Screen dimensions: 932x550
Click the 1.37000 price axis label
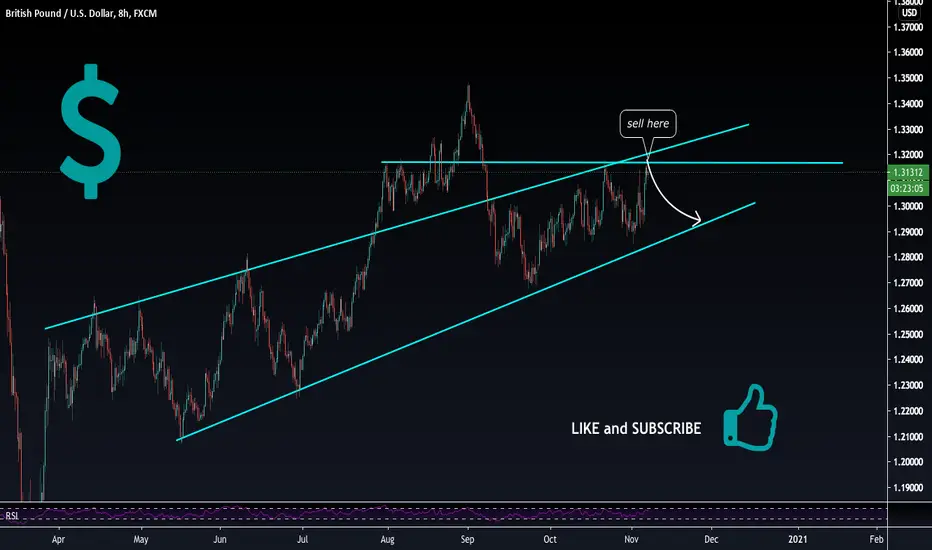[908, 27]
